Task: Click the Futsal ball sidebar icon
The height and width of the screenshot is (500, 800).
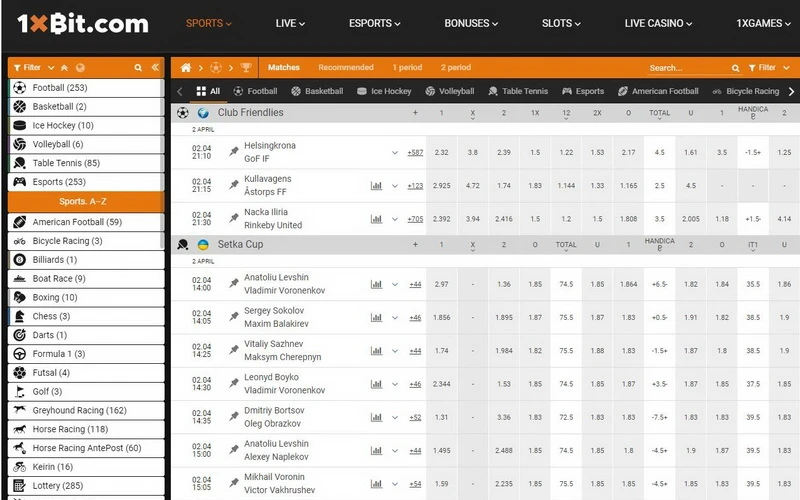Action: 19,373
